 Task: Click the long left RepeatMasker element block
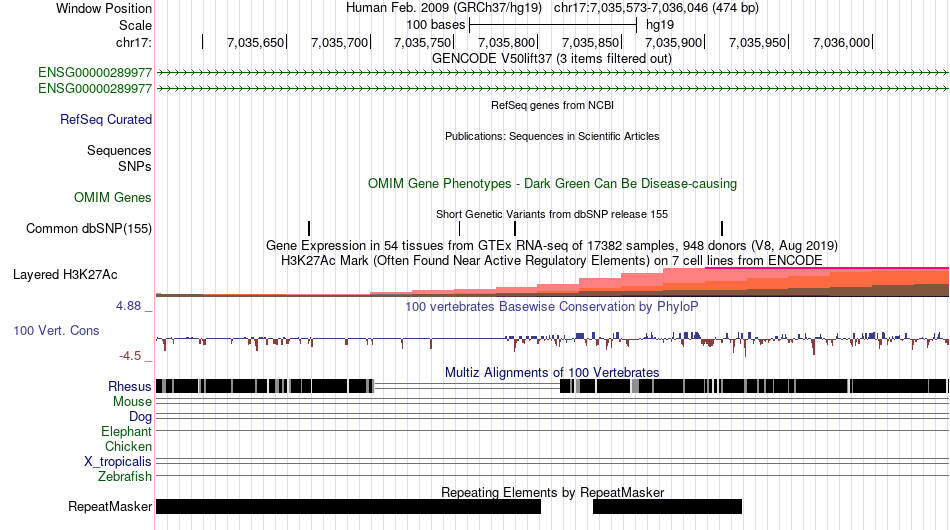coord(348,506)
